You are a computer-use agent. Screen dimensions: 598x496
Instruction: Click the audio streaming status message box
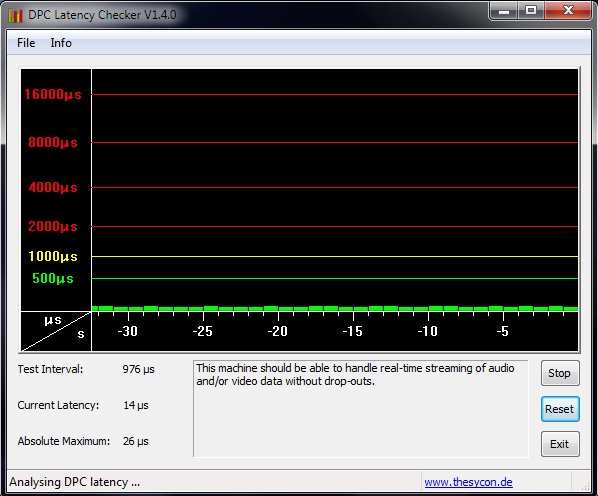click(x=361, y=408)
